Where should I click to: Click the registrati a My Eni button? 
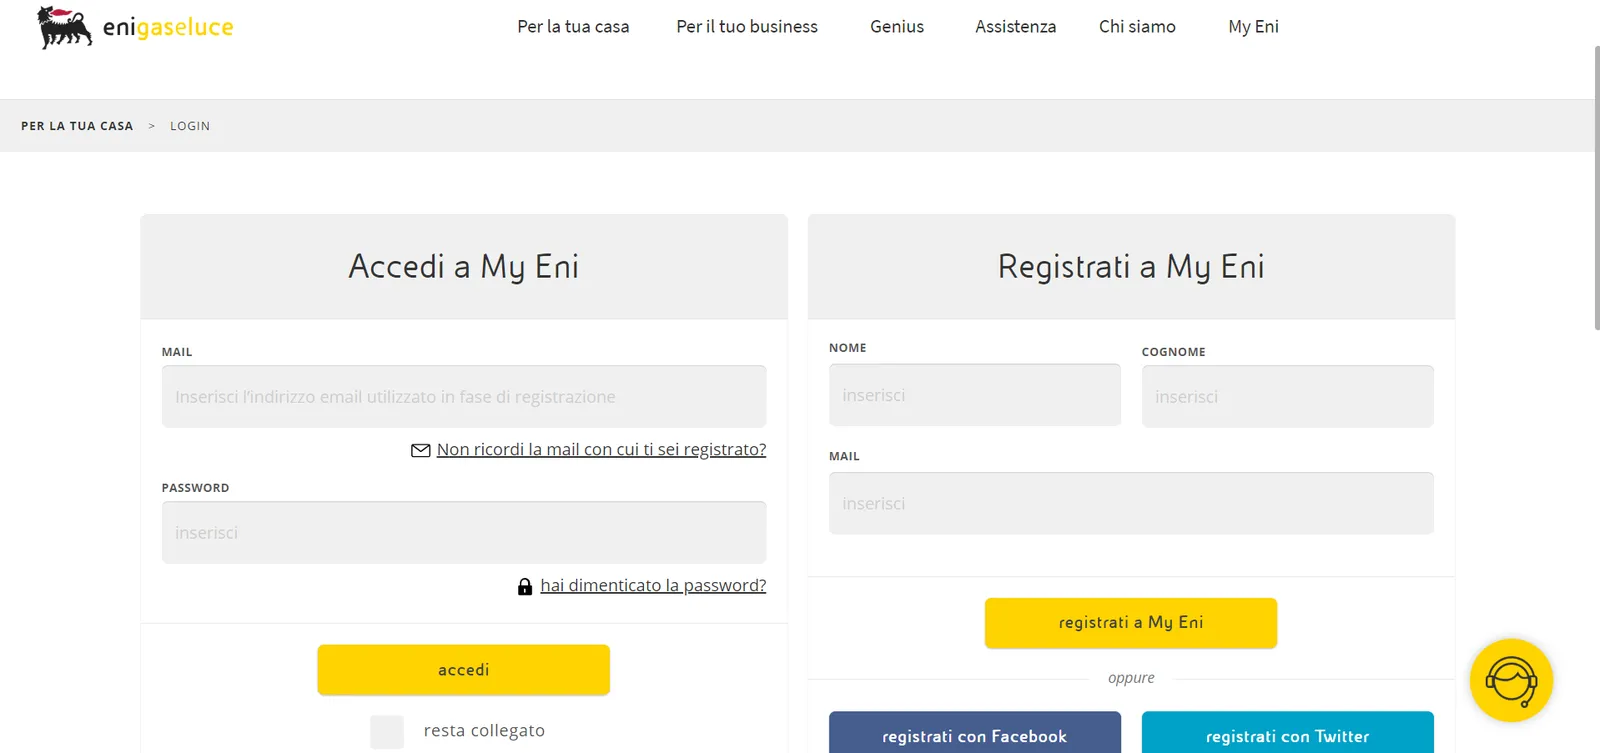click(x=1131, y=623)
